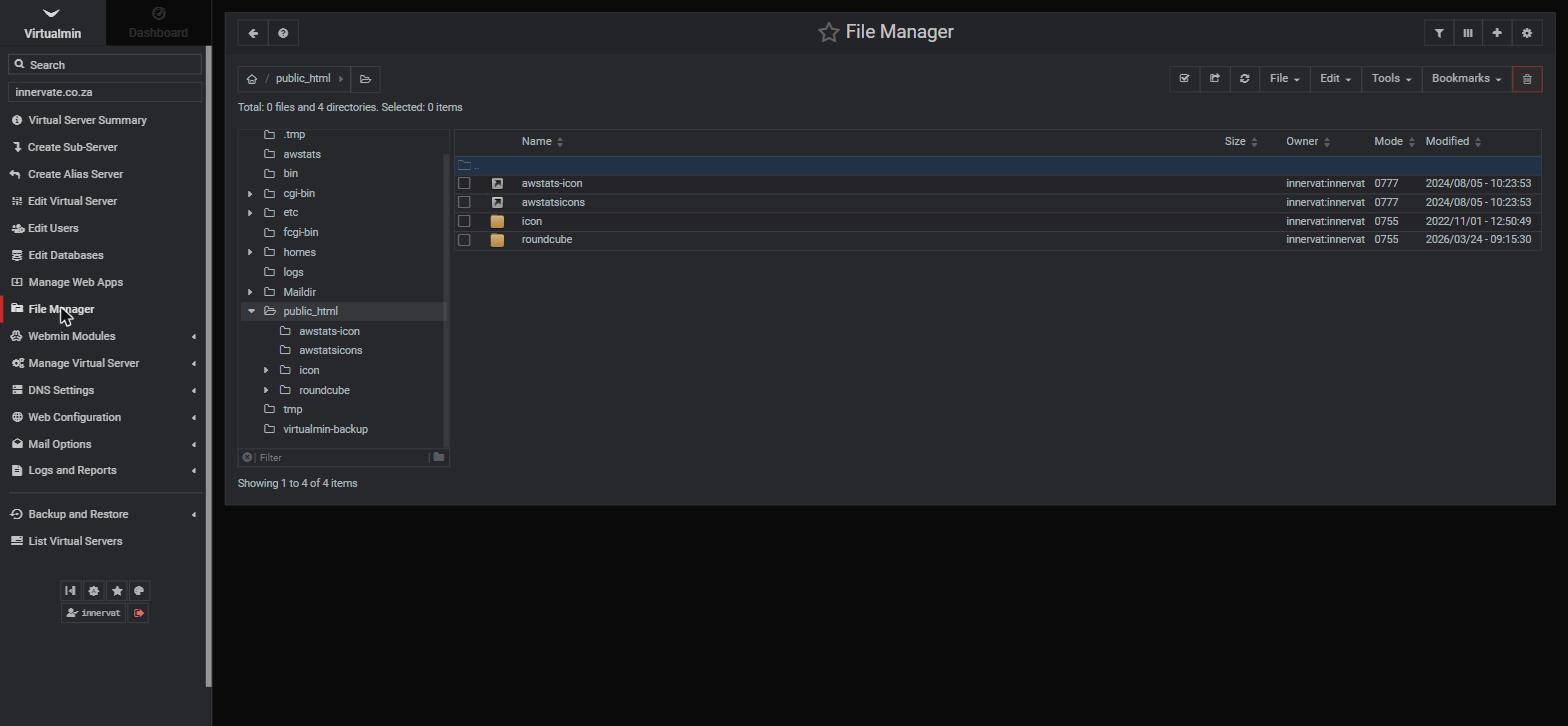Collapse the sidebar with the pin icon
The width and height of the screenshot is (1568, 726).
70,591
